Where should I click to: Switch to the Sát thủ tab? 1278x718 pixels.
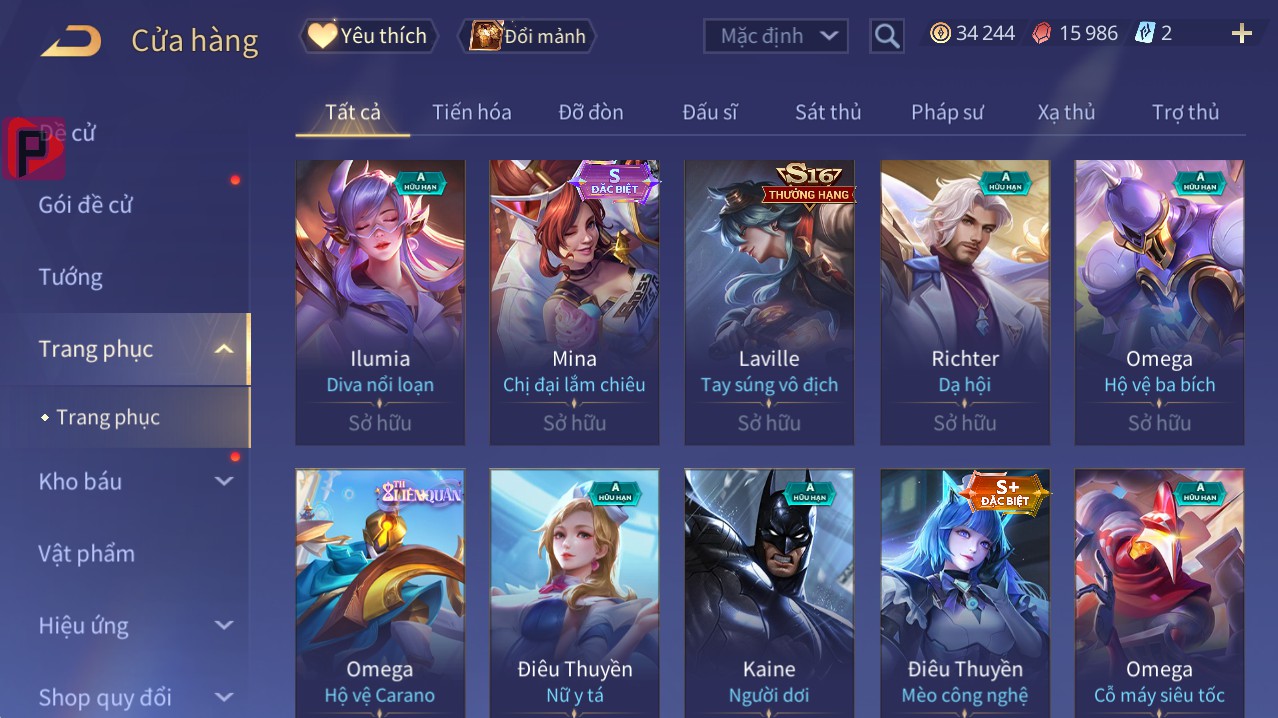pos(828,112)
